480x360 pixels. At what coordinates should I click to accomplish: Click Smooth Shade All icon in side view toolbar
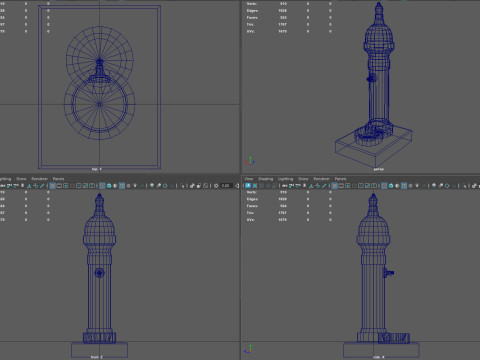tap(391, 186)
